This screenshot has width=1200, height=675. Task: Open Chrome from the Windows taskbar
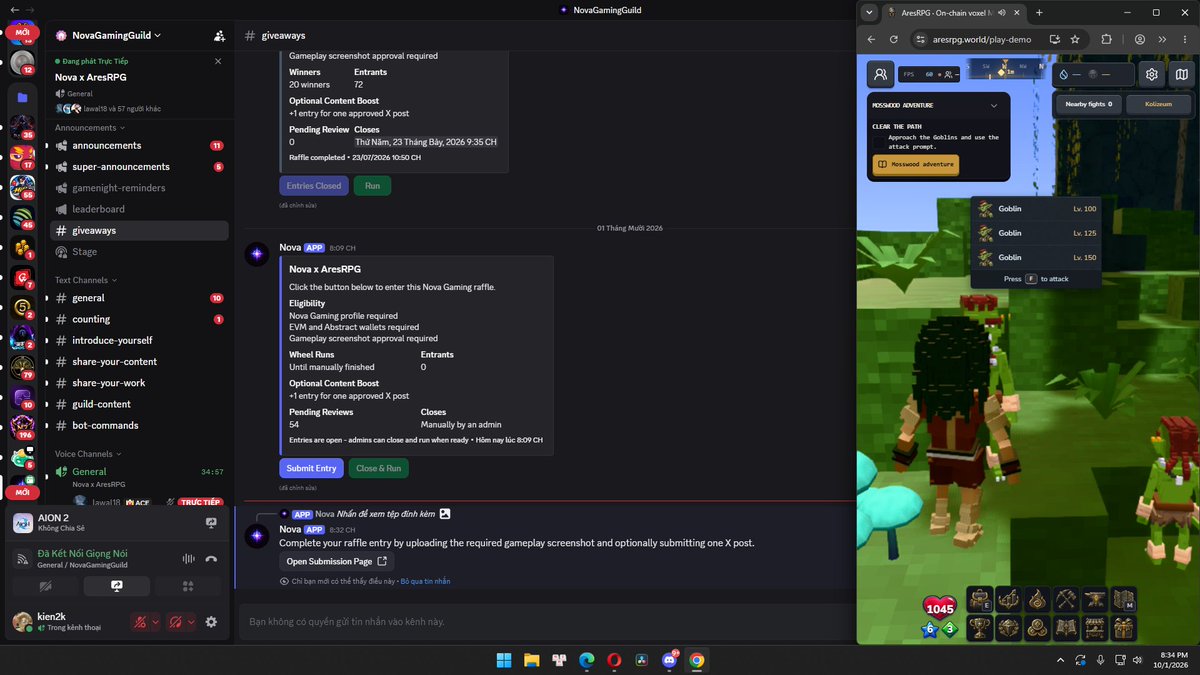(696, 660)
